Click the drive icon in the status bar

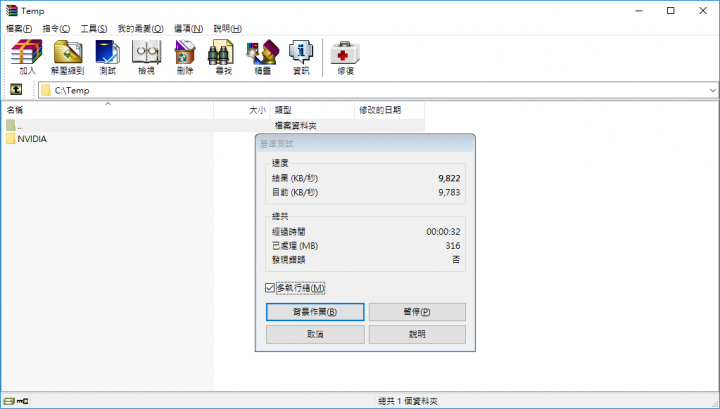[9, 401]
